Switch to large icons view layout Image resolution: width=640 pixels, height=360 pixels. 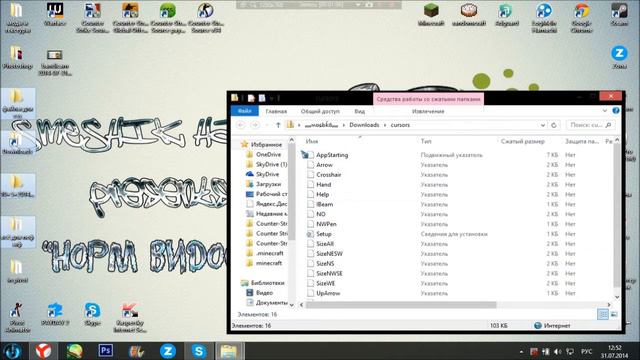coord(613,314)
